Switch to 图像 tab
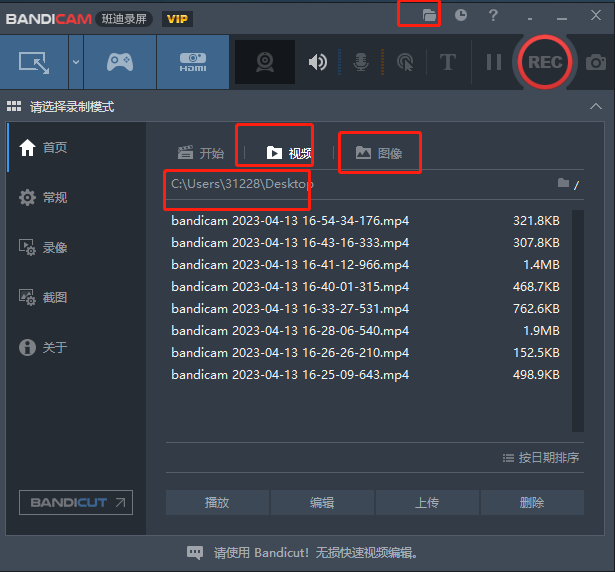Viewport: 615px width, 572px height. (x=379, y=153)
